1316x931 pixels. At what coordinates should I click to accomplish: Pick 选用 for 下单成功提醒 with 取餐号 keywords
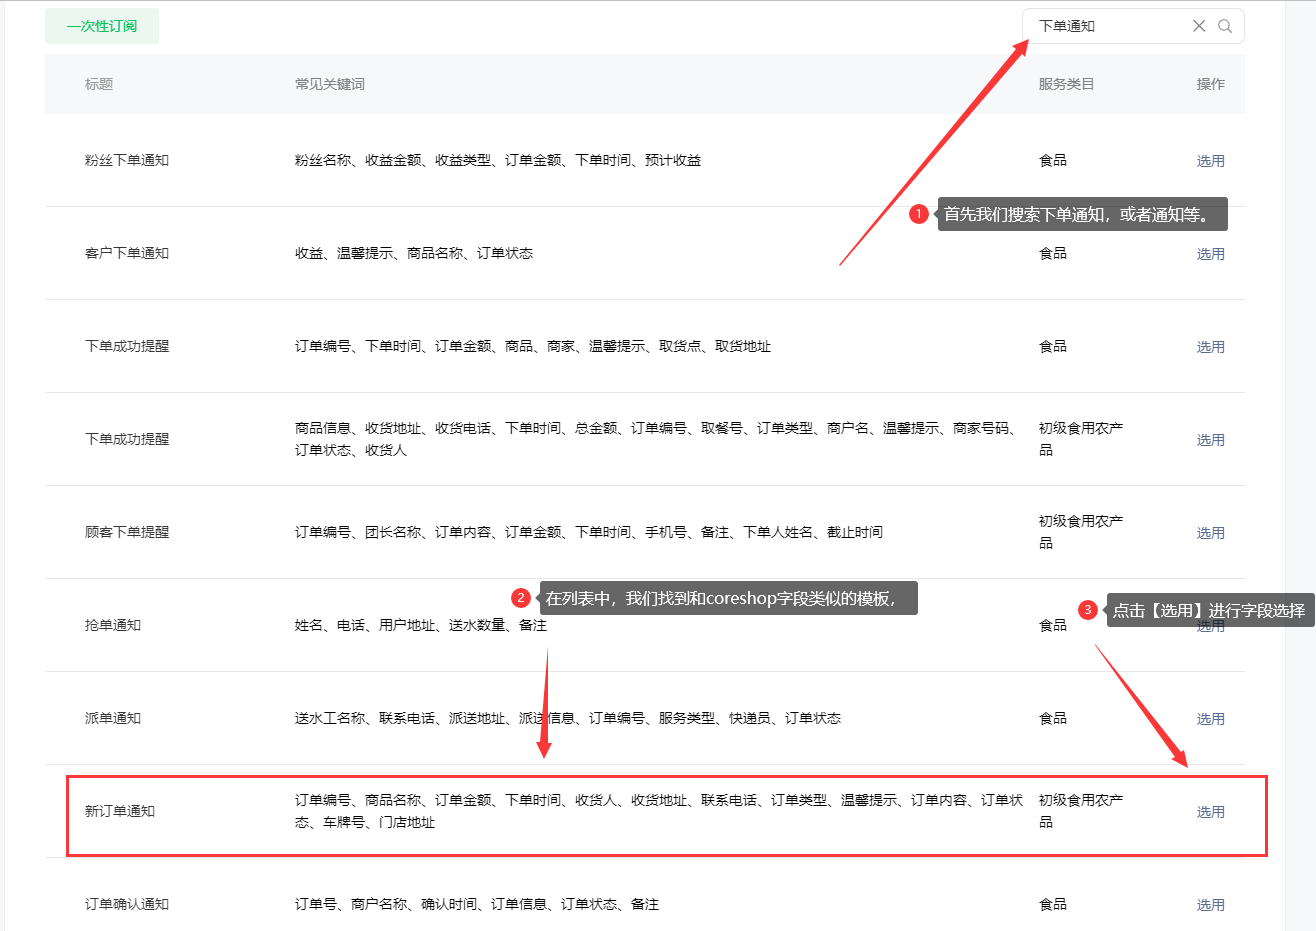click(x=1210, y=440)
